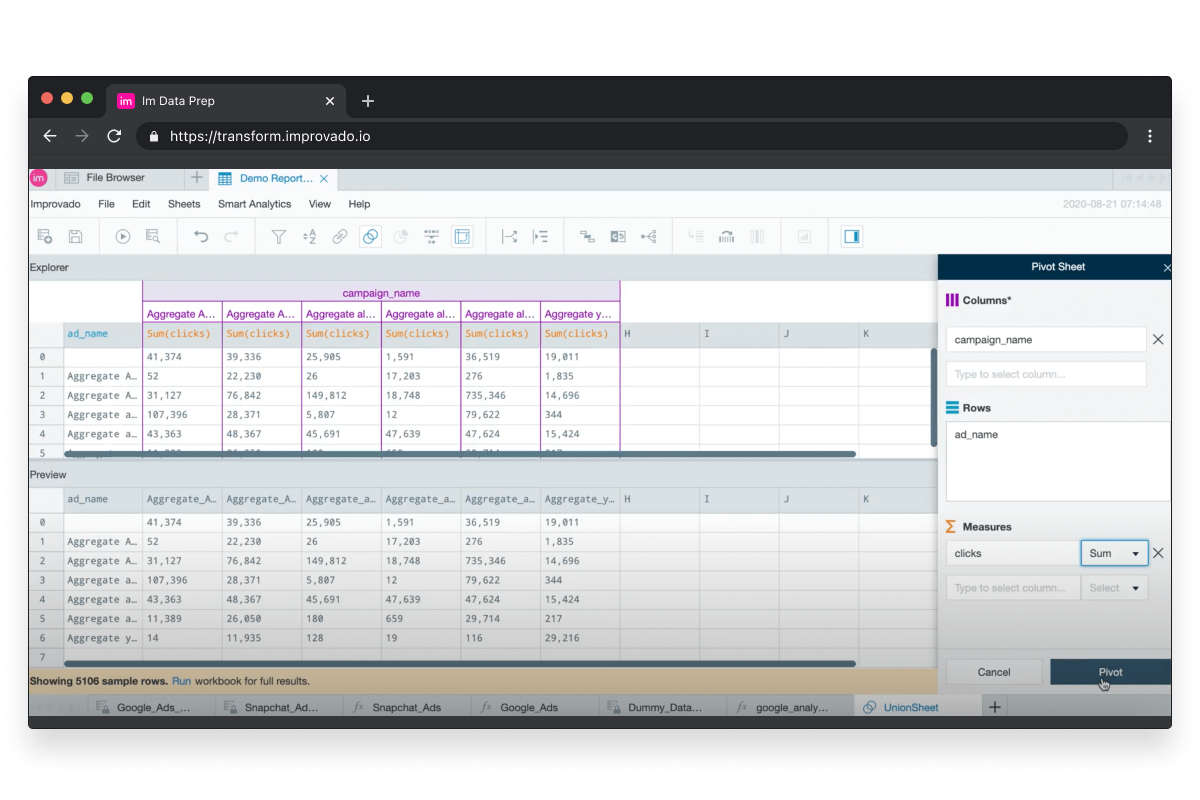Run the workbook using the play icon
The width and height of the screenshot is (1200, 800).
[x=123, y=236]
